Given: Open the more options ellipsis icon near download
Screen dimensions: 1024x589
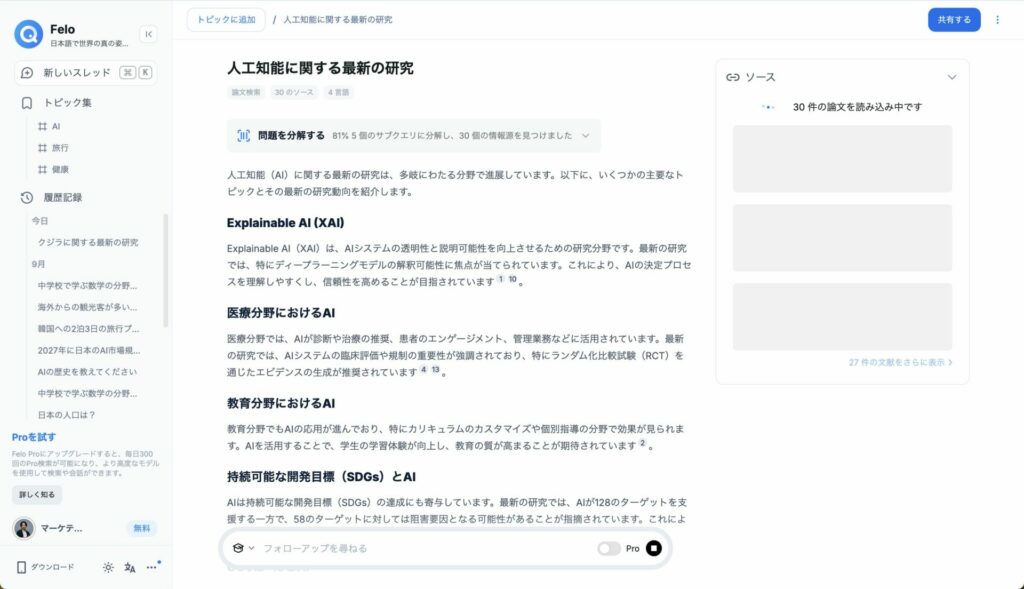Looking at the screenshot, I should pos(153,566).
